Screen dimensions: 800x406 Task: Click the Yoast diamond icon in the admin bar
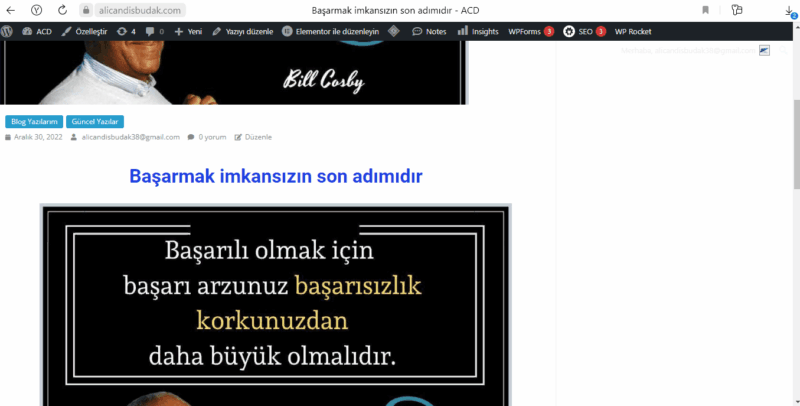pyautogui.click(x=394, y=32)
